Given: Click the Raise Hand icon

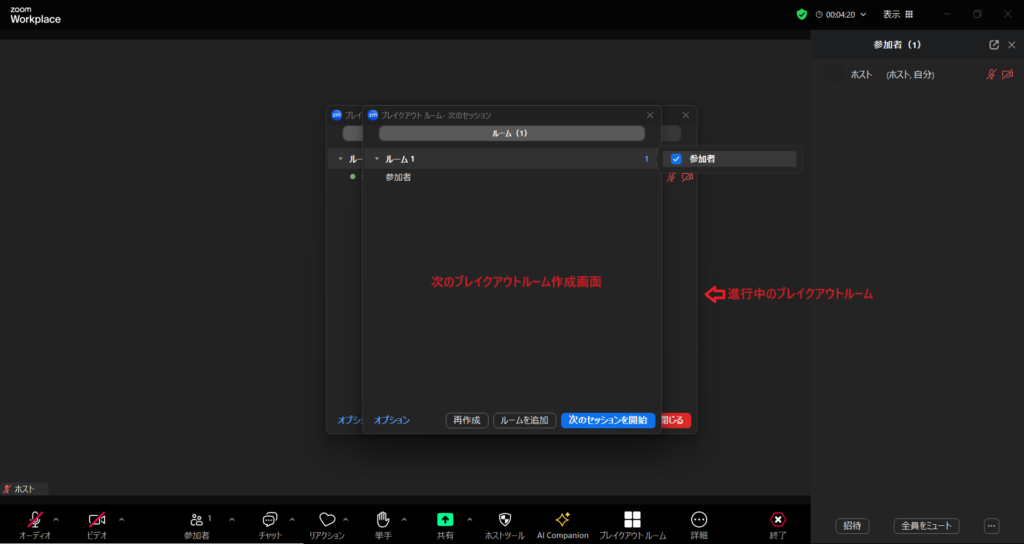Looking at the screenshot, I should [382, 519].
